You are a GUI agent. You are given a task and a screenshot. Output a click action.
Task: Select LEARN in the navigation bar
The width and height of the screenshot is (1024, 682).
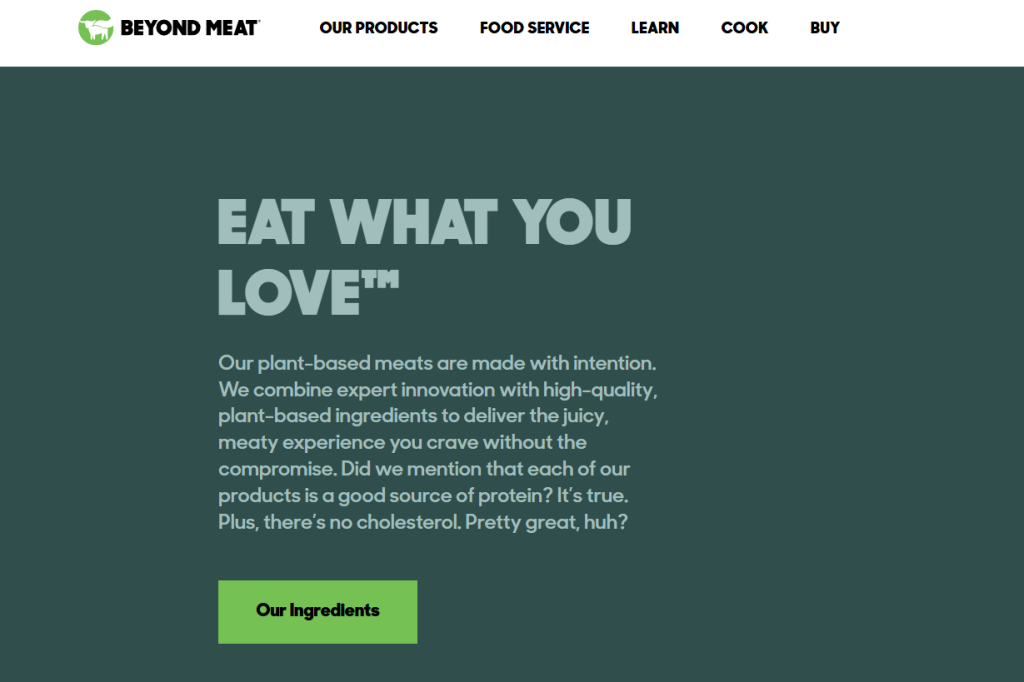pos(655,28)
